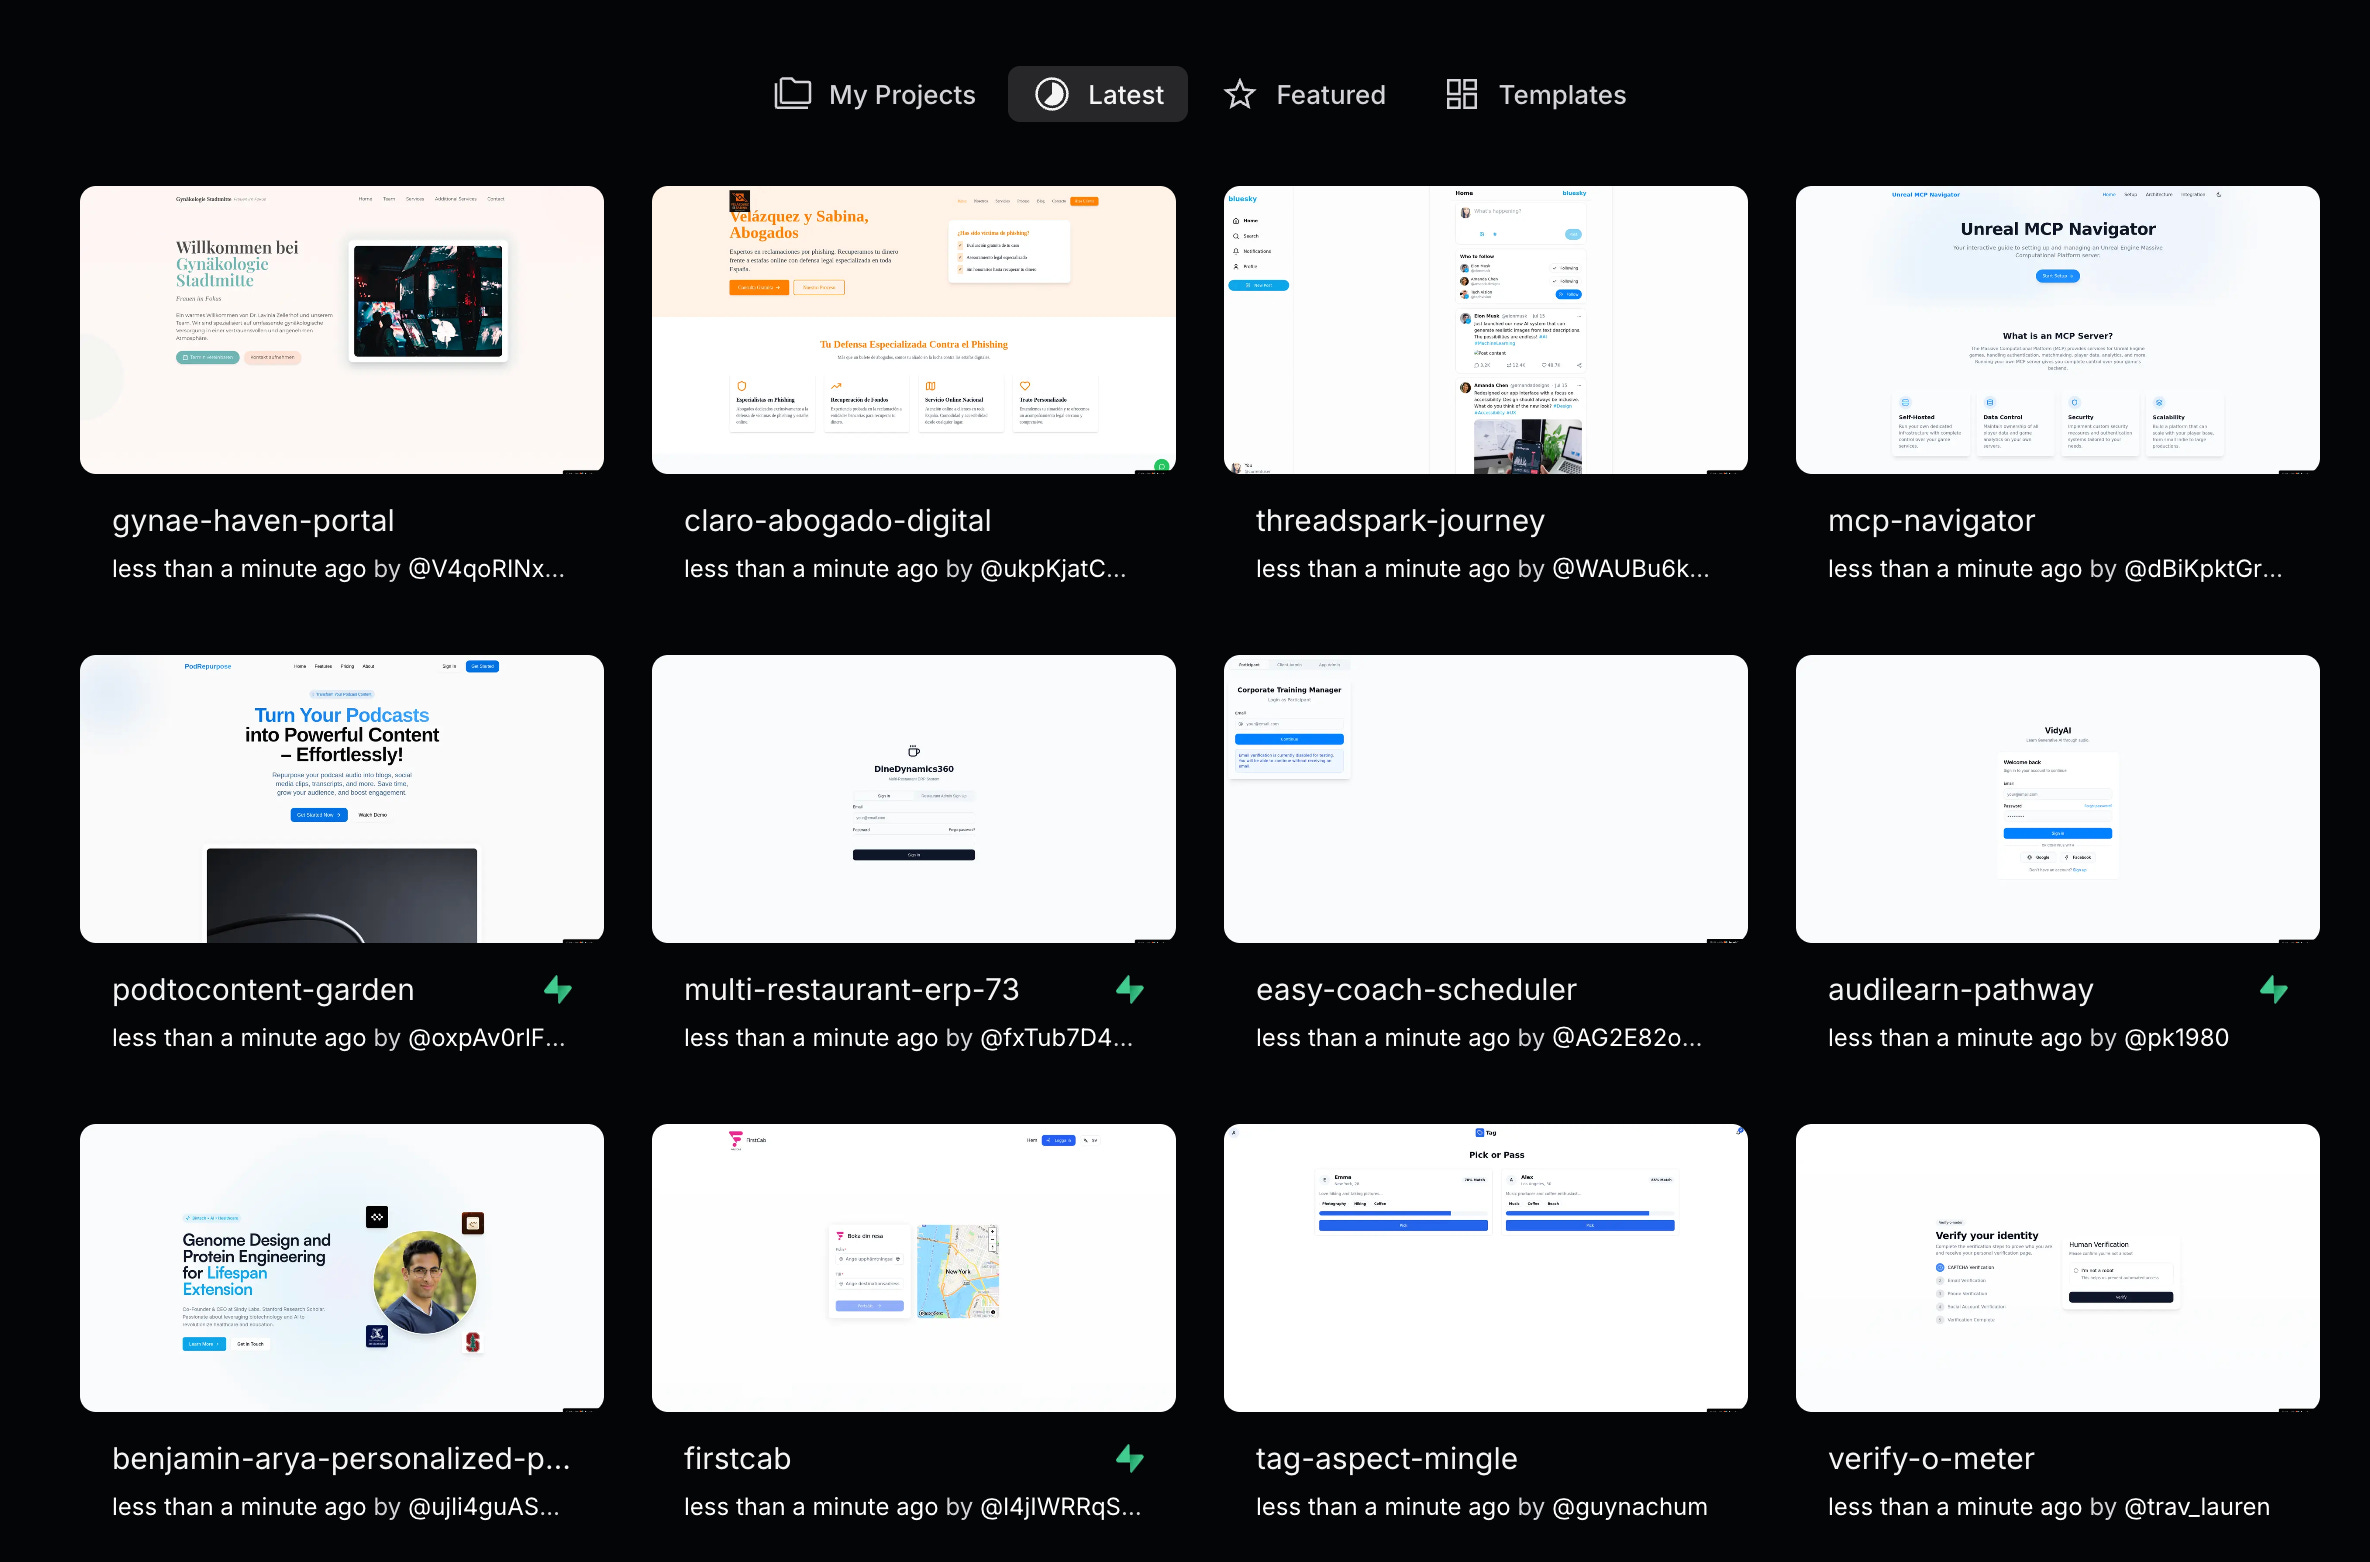
Task: Click green bolt icon on podtocontent-garden
Action: click(558, 990)
